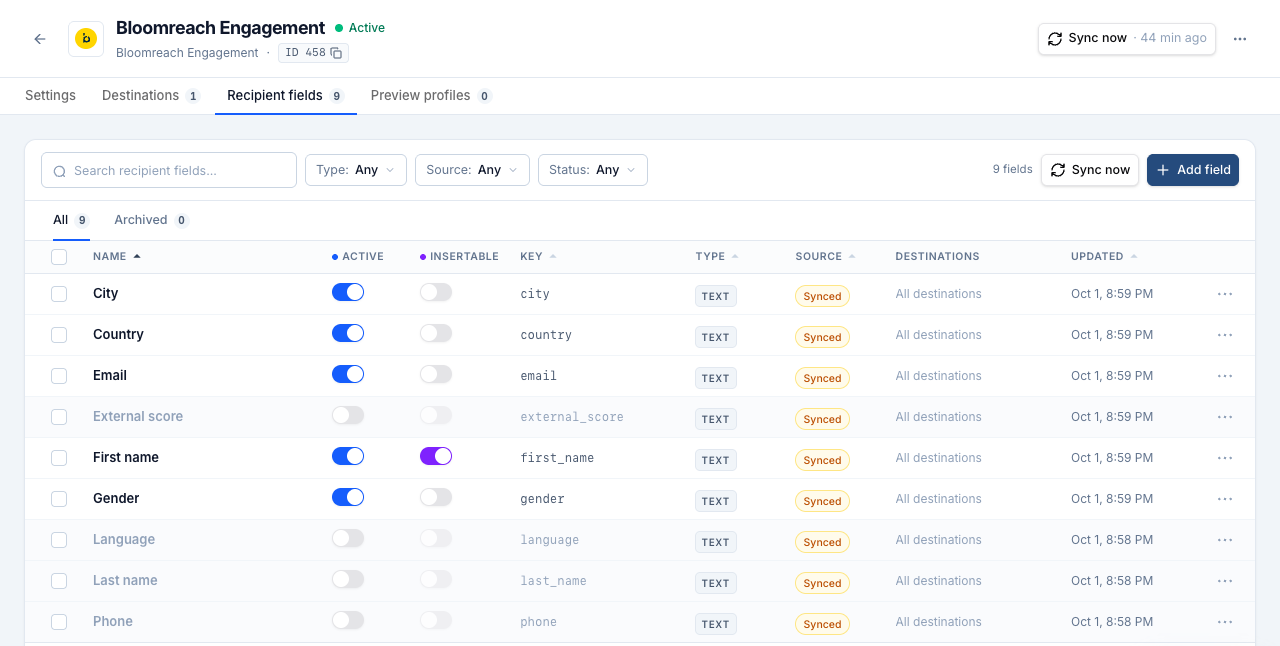
Task: Click the Bloomreach Engagement logo icon
Action: point(86,39)
